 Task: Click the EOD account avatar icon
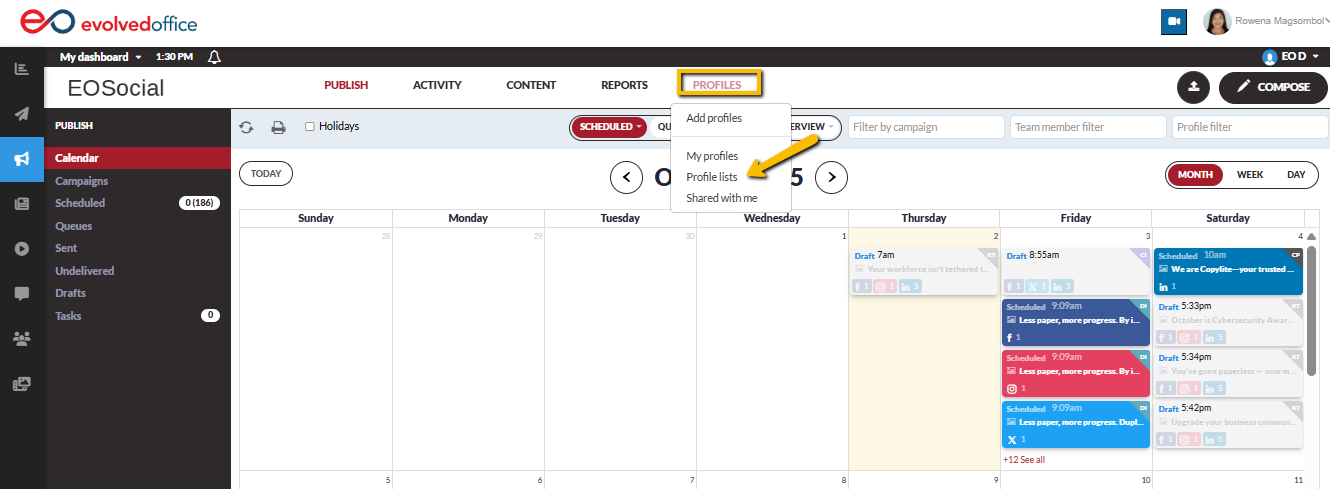1270,57
